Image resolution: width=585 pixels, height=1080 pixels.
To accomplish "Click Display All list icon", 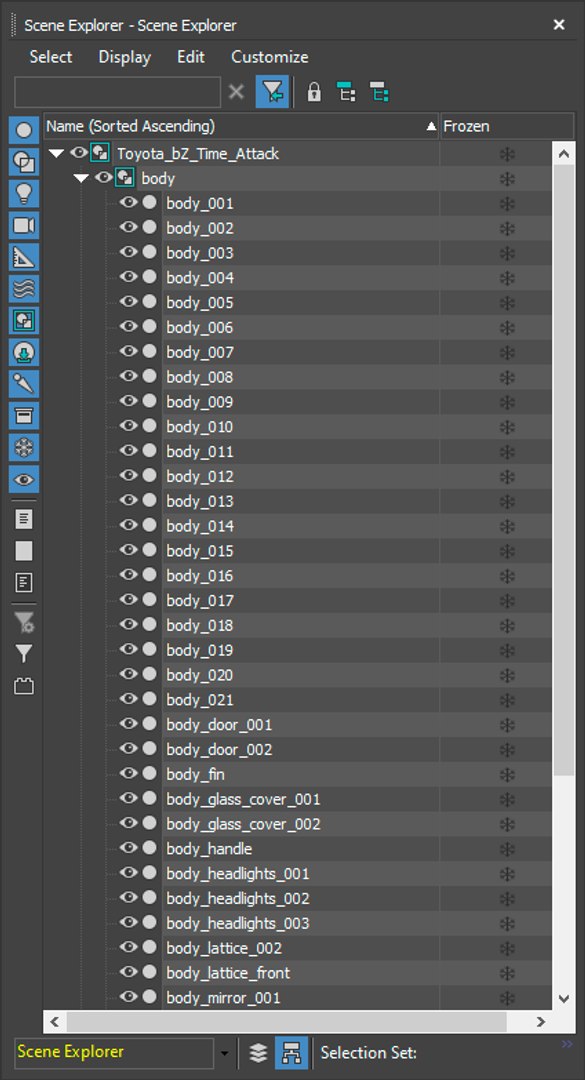I will pyautogui.click(x=24, y=519).
